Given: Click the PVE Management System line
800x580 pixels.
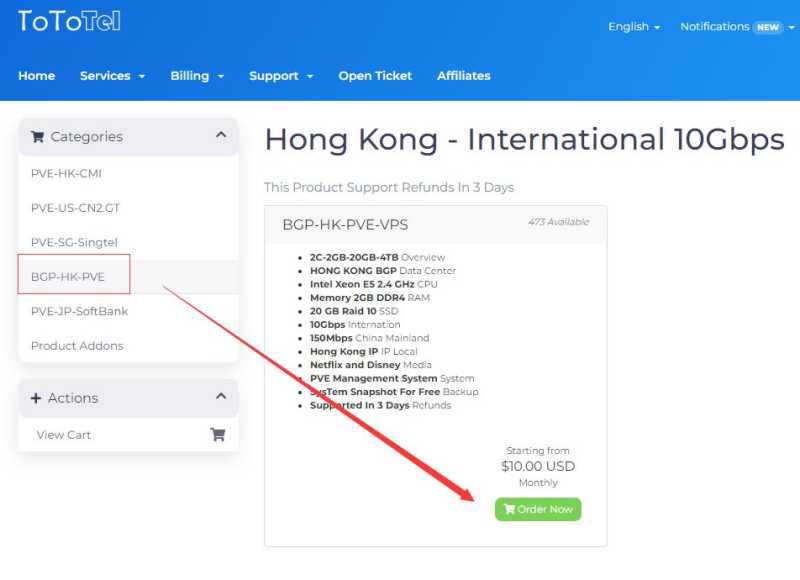Looking at the screenshot, I should pyautogui.click(x=392, y=379).
